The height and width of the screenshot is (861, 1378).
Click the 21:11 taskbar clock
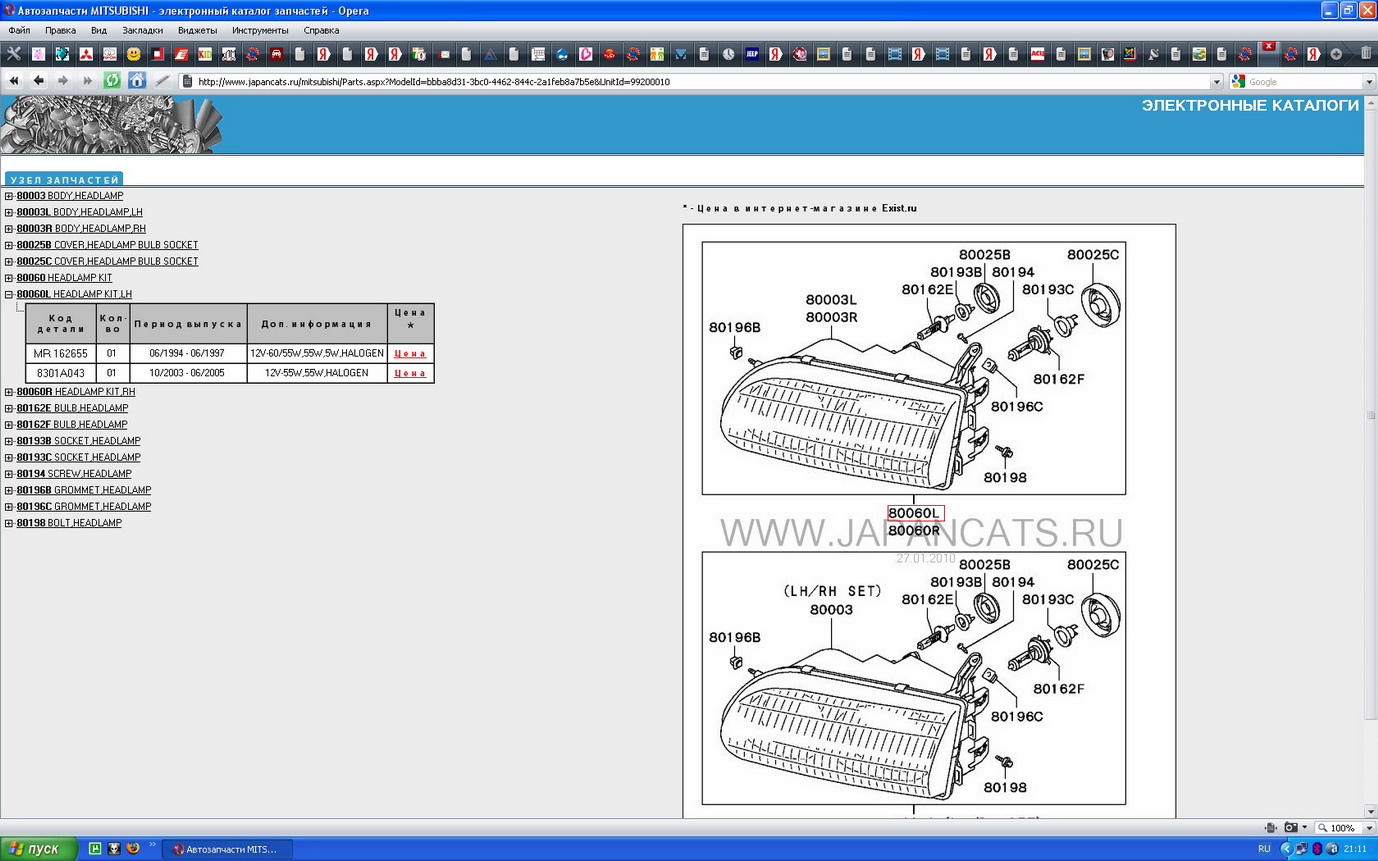click(1355, 848)
